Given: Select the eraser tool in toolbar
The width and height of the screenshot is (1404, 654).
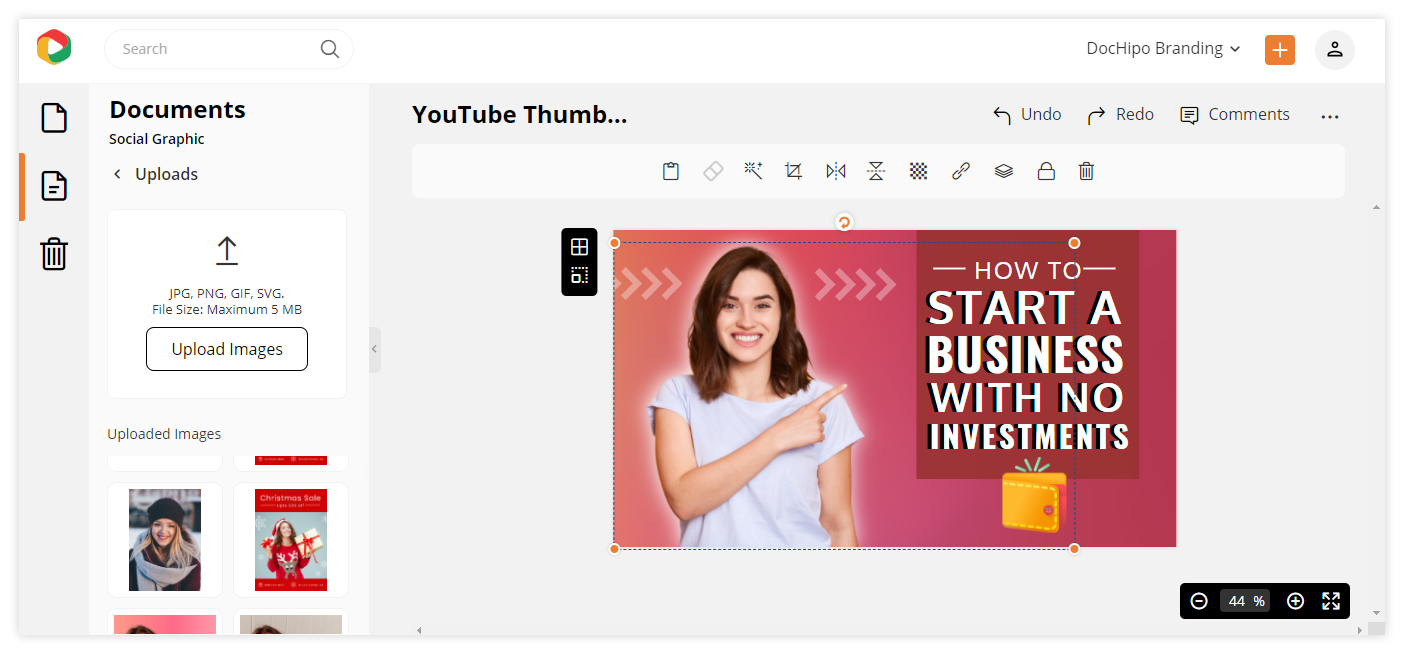Looking at the screenshot, I should click(713, 171).
